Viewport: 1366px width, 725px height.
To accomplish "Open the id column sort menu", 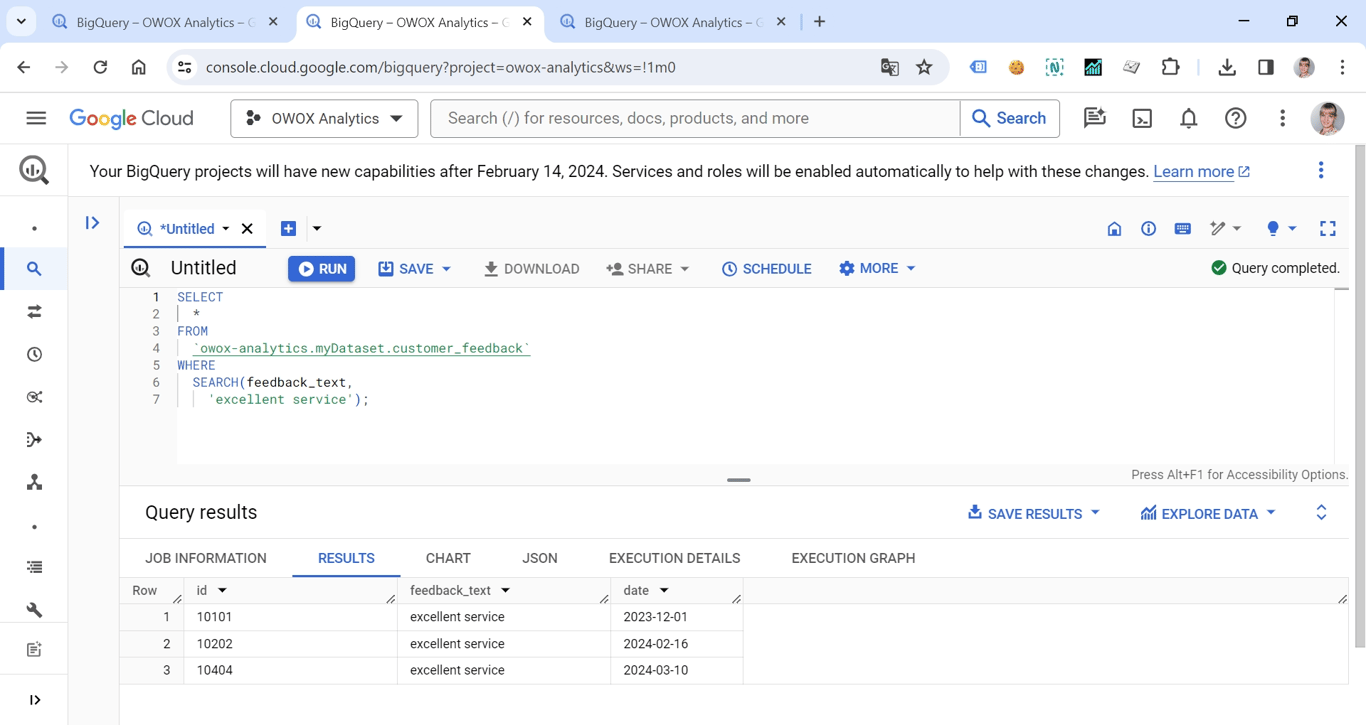I will coord(222,591).
